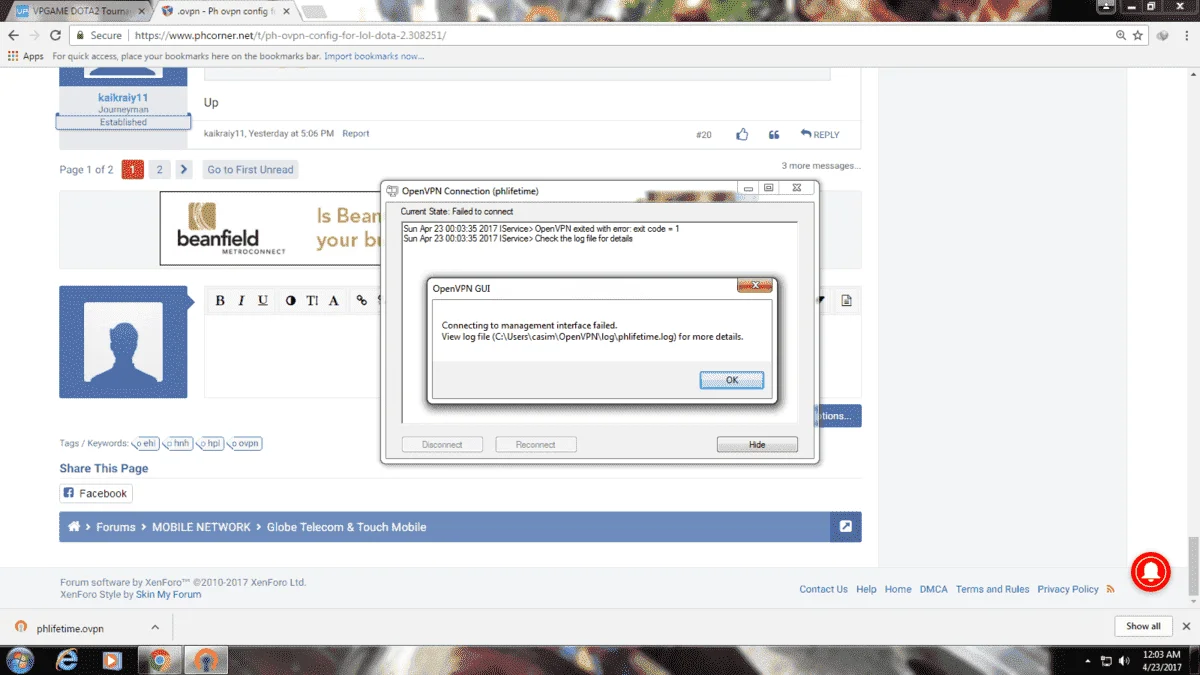Click the 3 more messages link
Image resolution: width=1200 pixels, height=675 pixels.
pyautogui.click(x=821, y=166)
